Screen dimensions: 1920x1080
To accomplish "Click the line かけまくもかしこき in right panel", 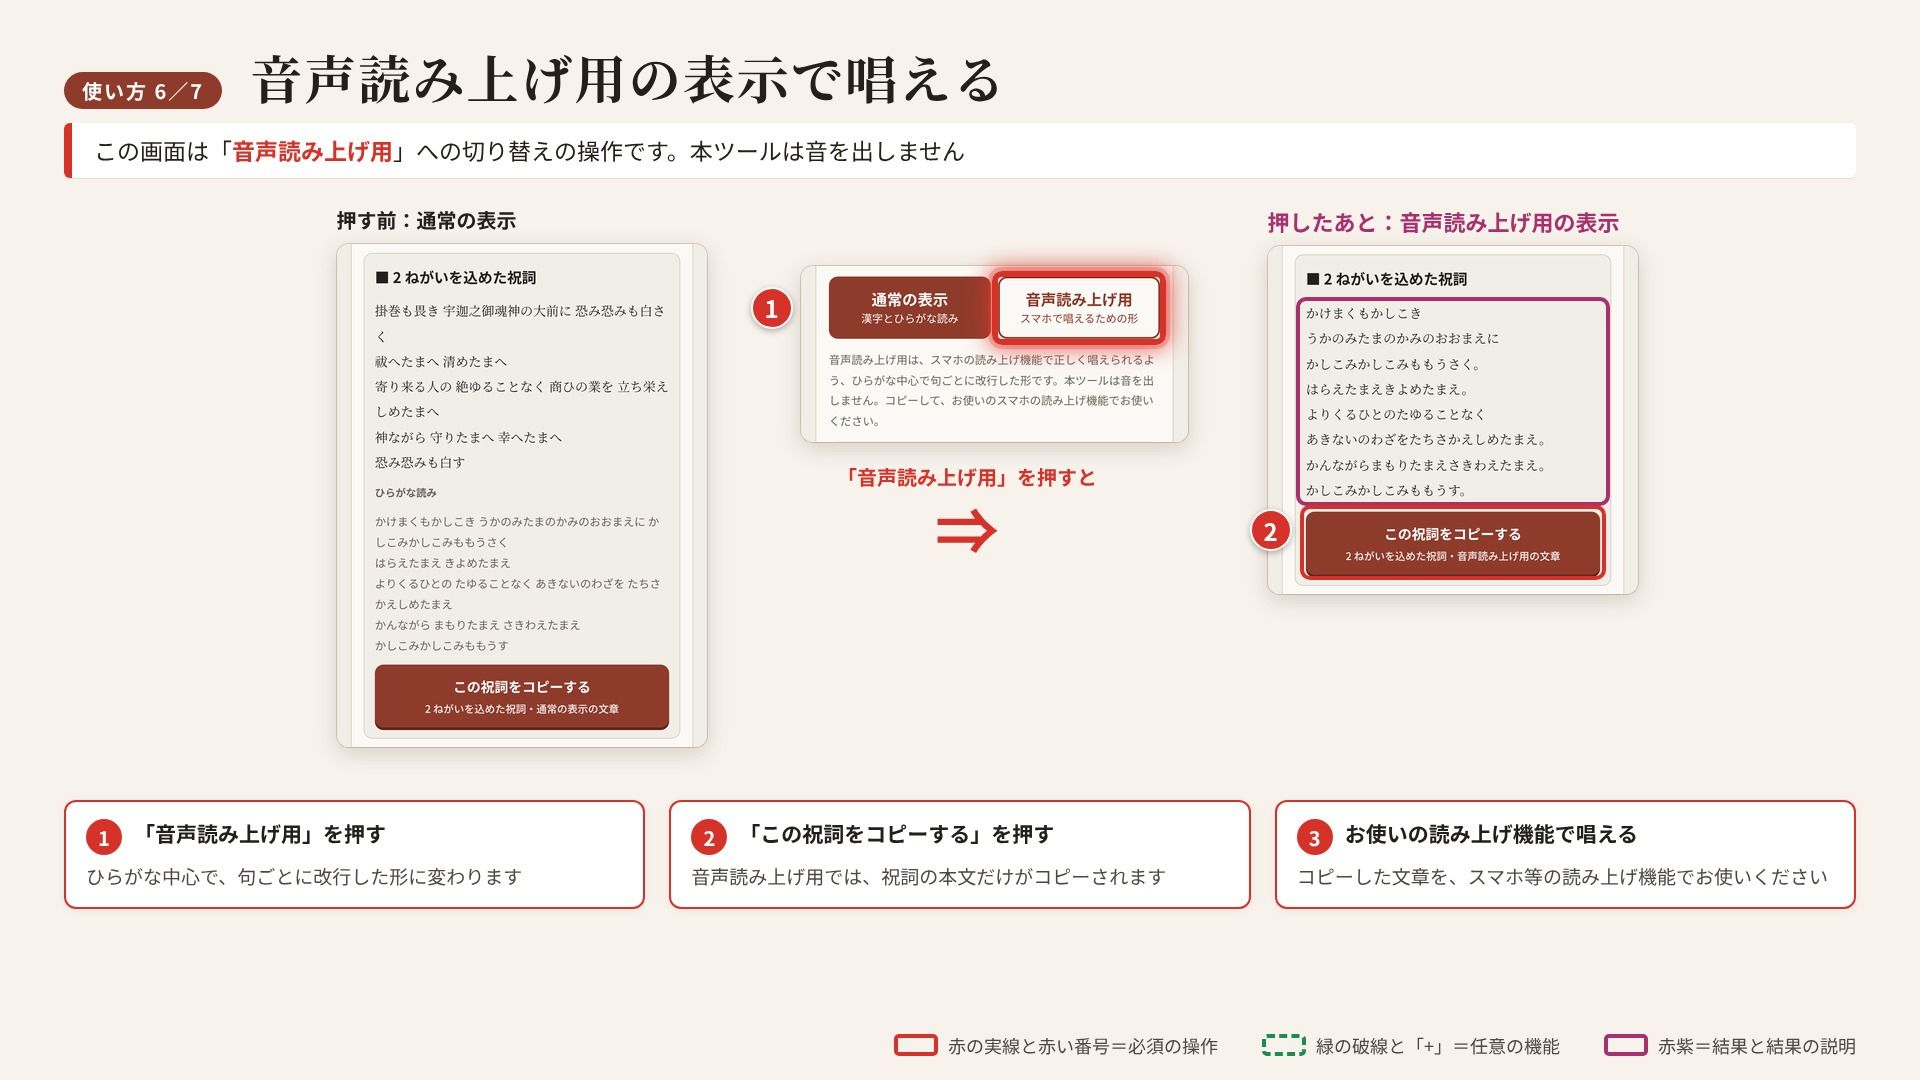I will [x=1363, y=314].
